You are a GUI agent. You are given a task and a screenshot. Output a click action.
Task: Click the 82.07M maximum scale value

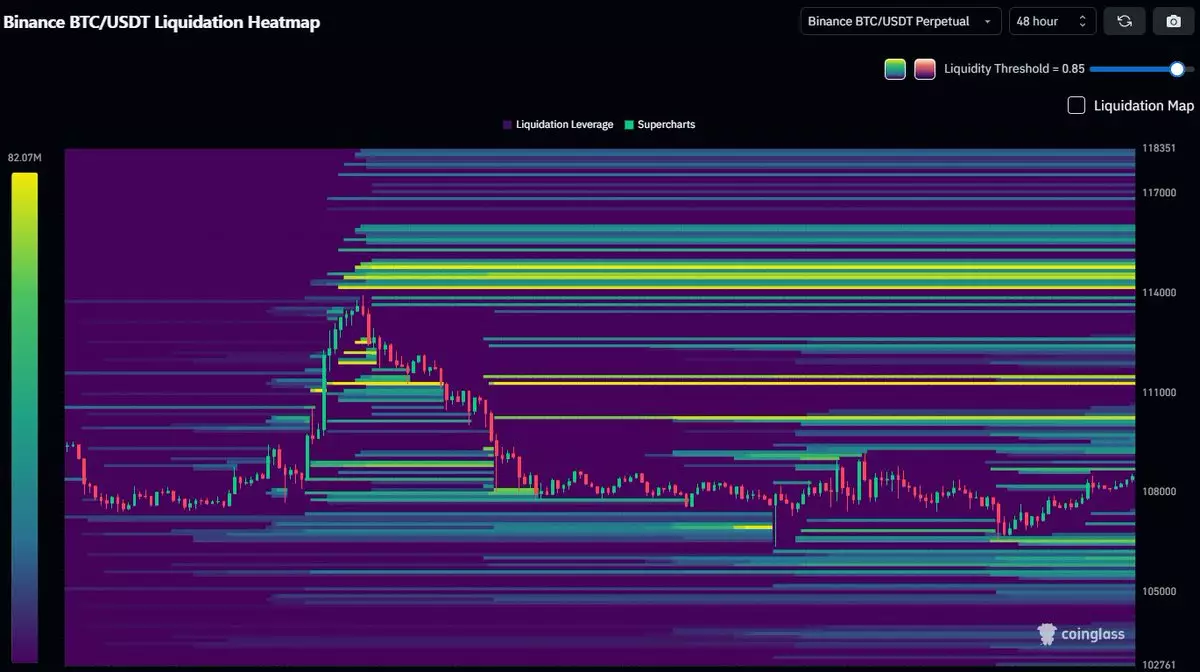click(24, 158)
